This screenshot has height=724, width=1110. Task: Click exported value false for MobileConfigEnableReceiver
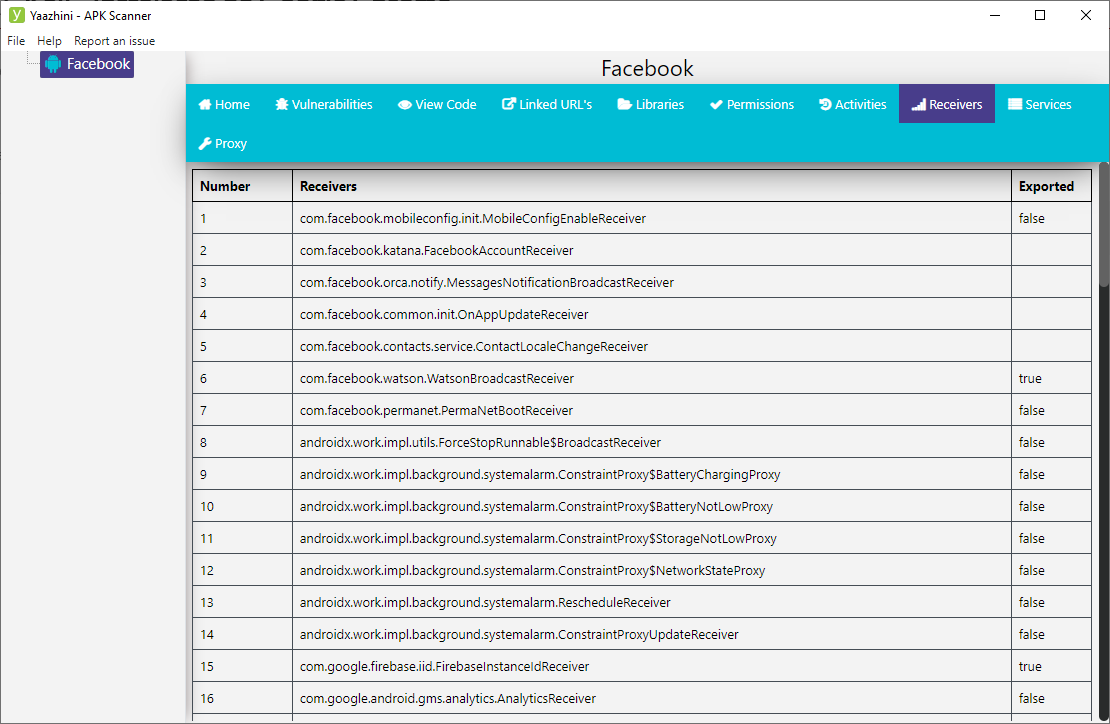click(x=1031, y=219)
